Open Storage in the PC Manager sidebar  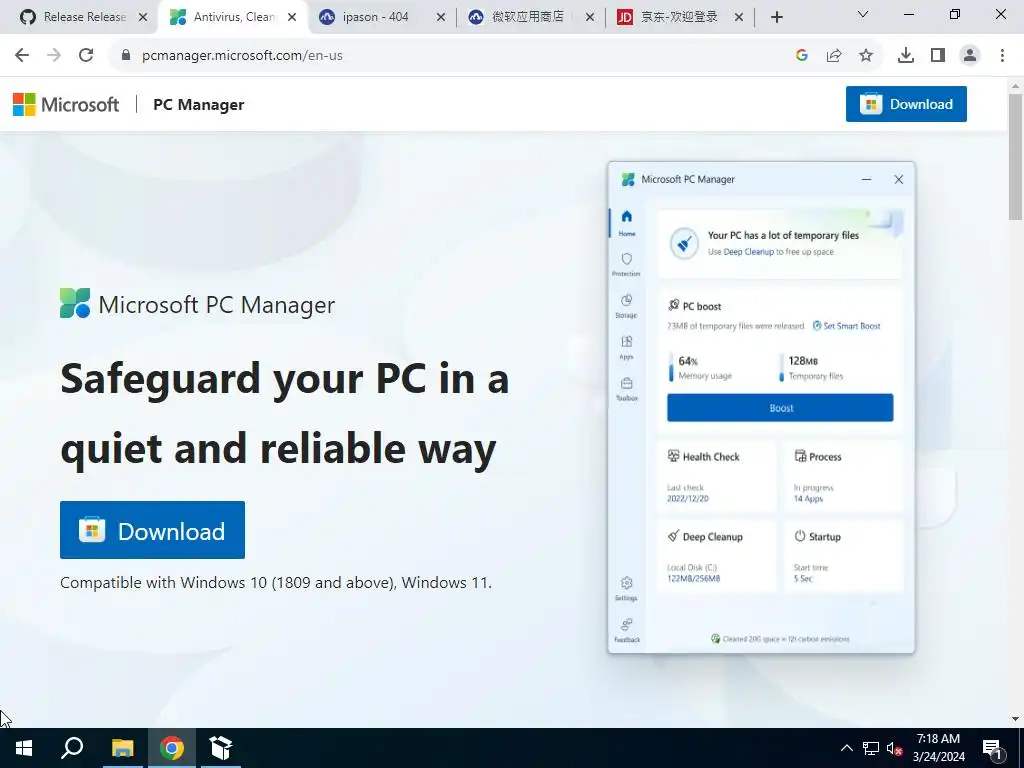pyautogui.click(x=626, y=306)
